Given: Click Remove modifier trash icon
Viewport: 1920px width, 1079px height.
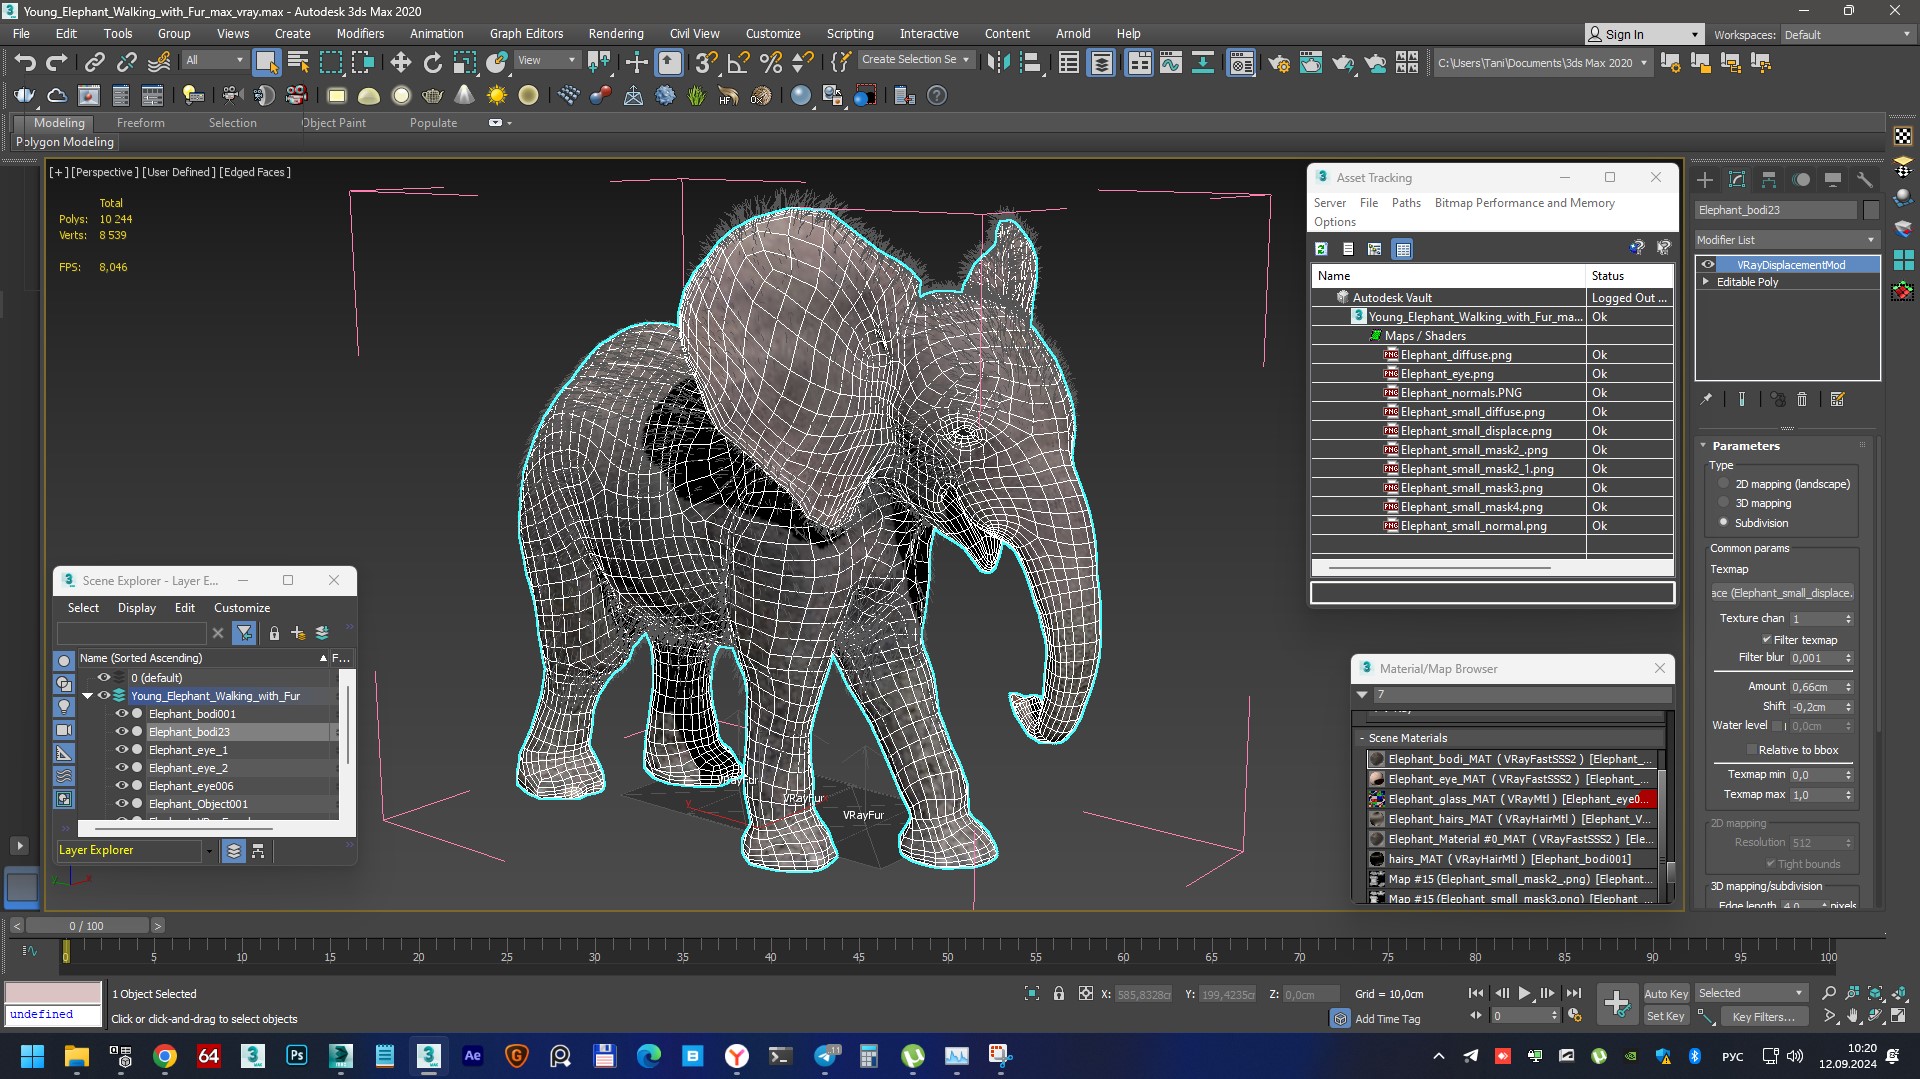Looking at the screenshot, I should tap(1802, 399).
